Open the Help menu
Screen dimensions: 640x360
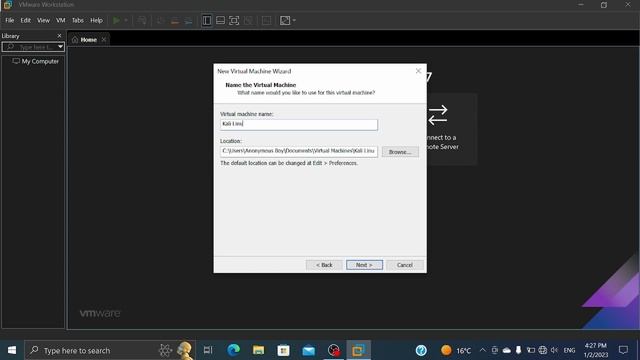click(x=96, y=20)
